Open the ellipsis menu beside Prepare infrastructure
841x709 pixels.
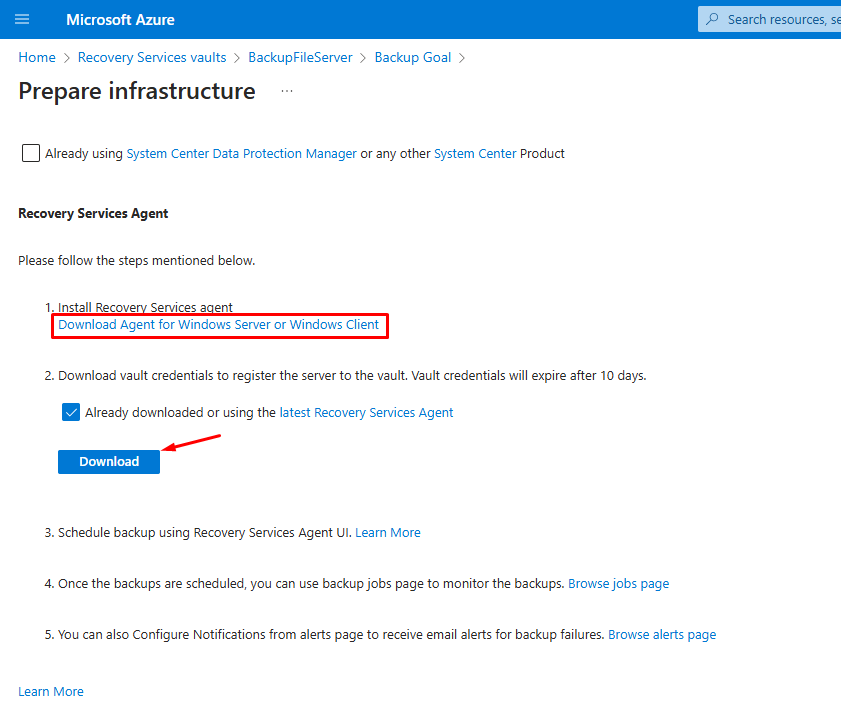[287, 91]
